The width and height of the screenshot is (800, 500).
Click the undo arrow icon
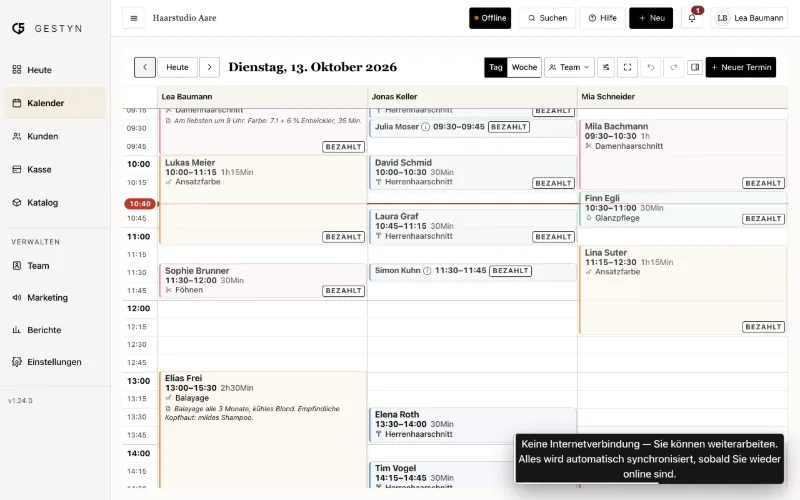(x=651, y=67)
